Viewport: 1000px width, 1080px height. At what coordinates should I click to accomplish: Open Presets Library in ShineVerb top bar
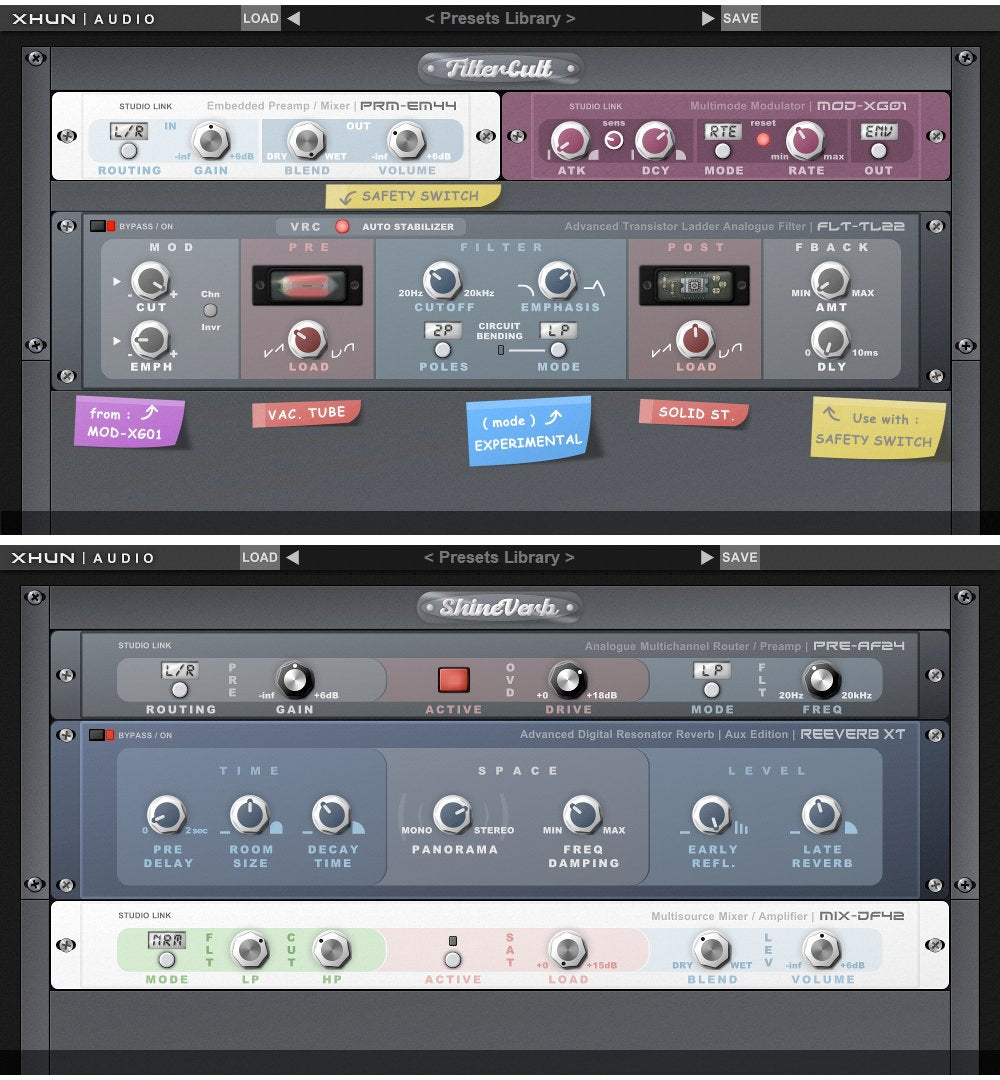pos(499,557)
